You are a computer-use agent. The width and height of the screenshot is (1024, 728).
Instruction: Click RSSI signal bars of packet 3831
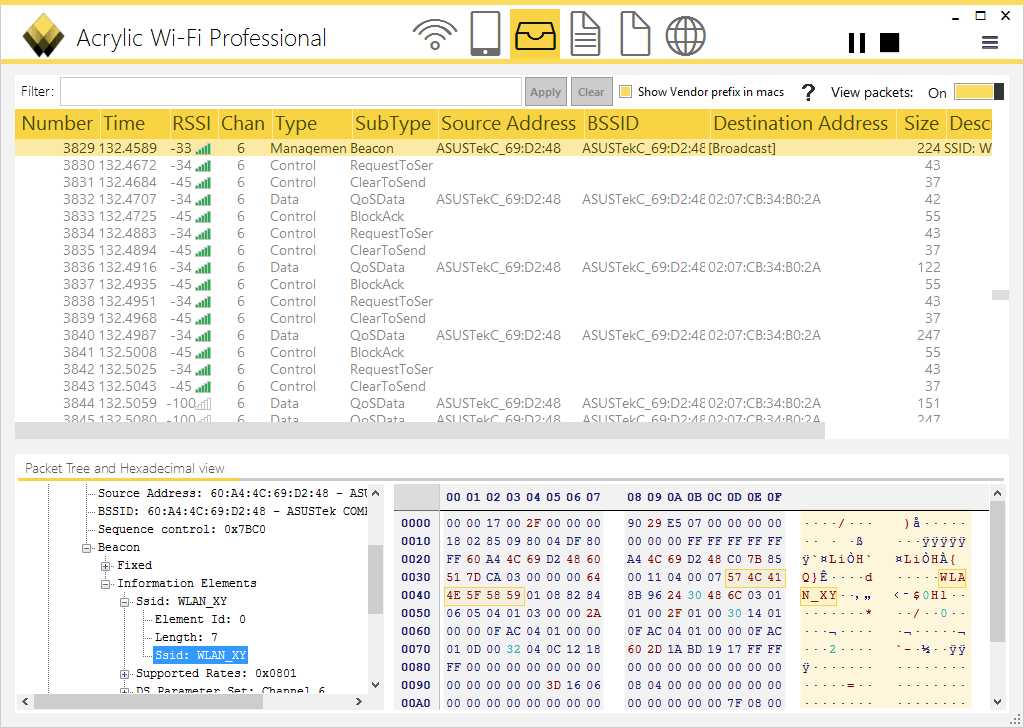pos(203,183)
